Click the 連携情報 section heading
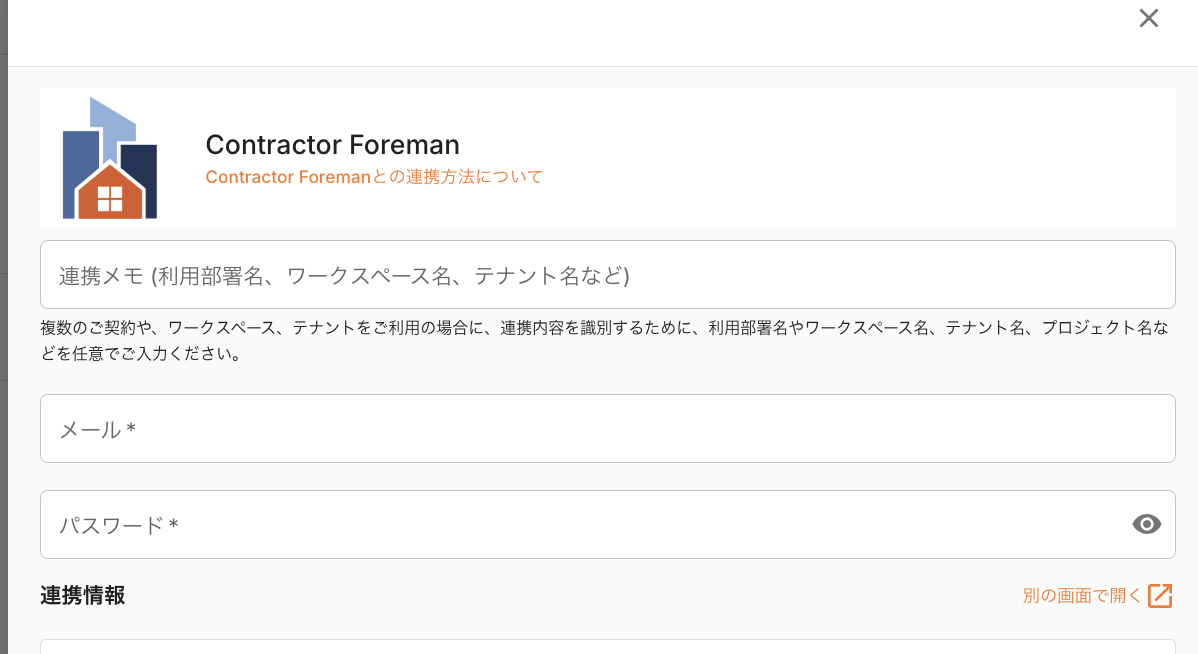This screenshot has height=654, width=1198. coord(83,595)
